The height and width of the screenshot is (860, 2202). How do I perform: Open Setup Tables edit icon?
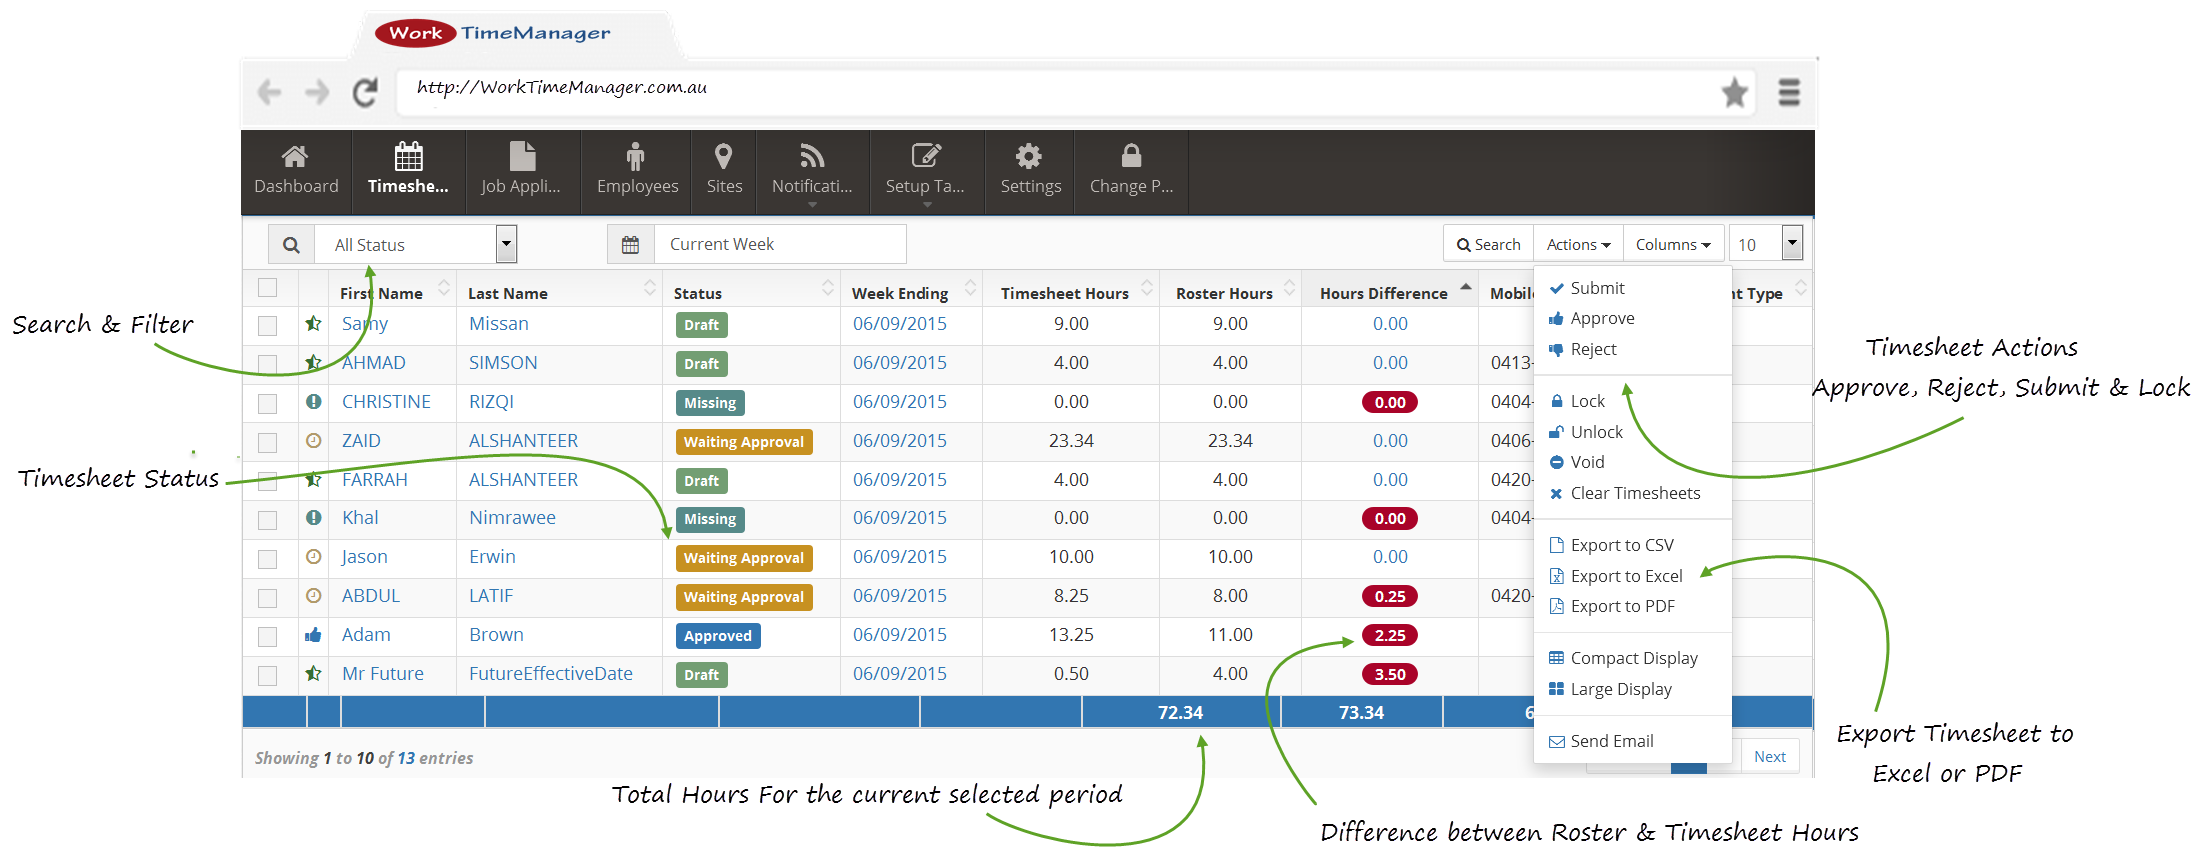point(925,156)
